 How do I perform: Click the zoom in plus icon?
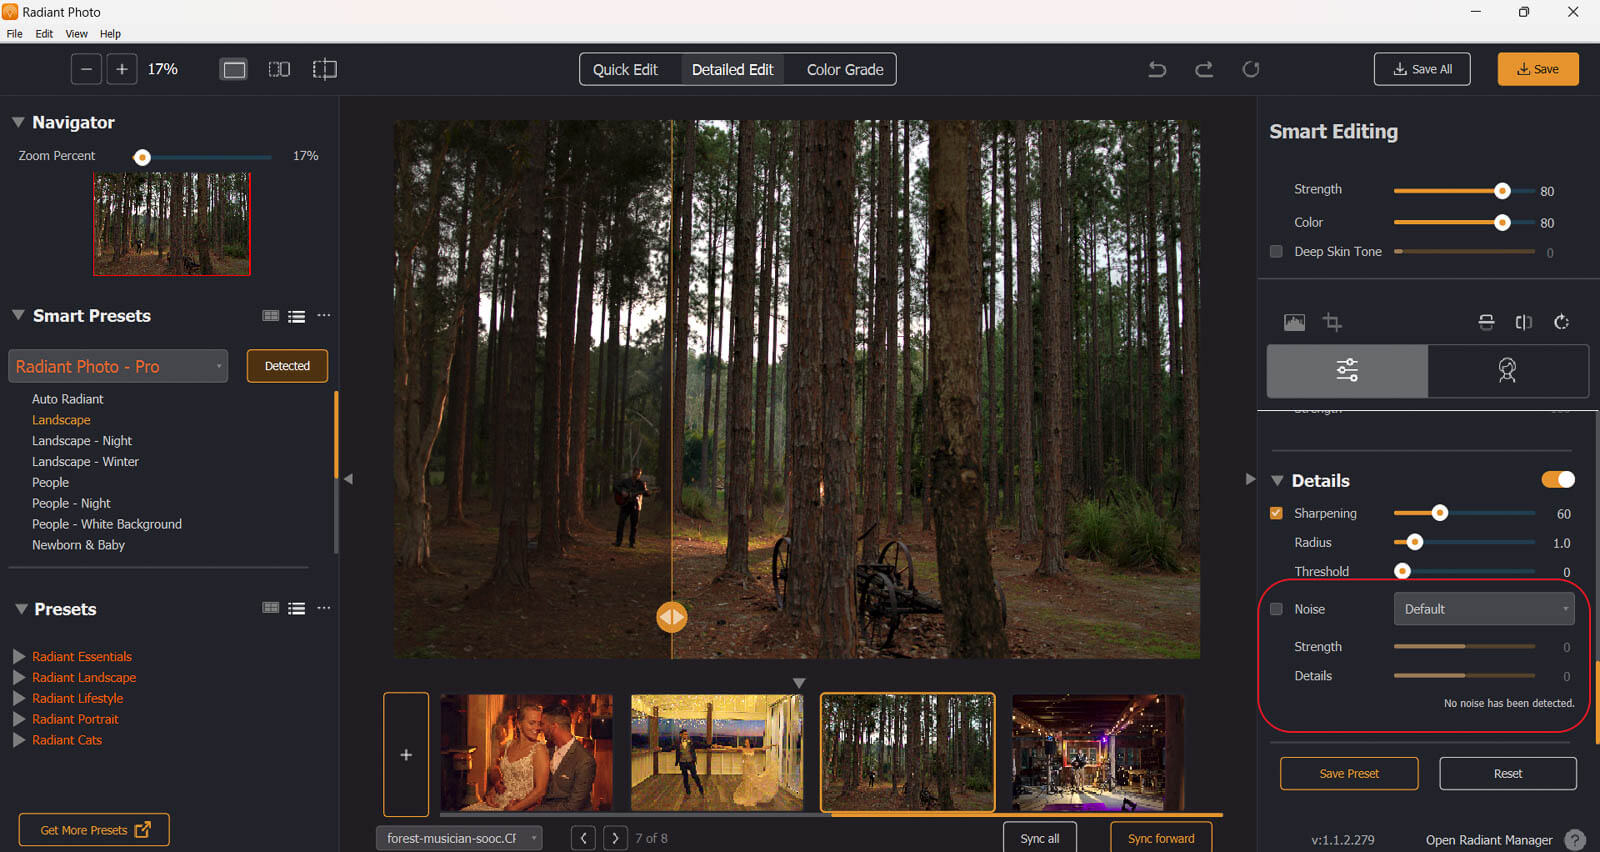122,69
